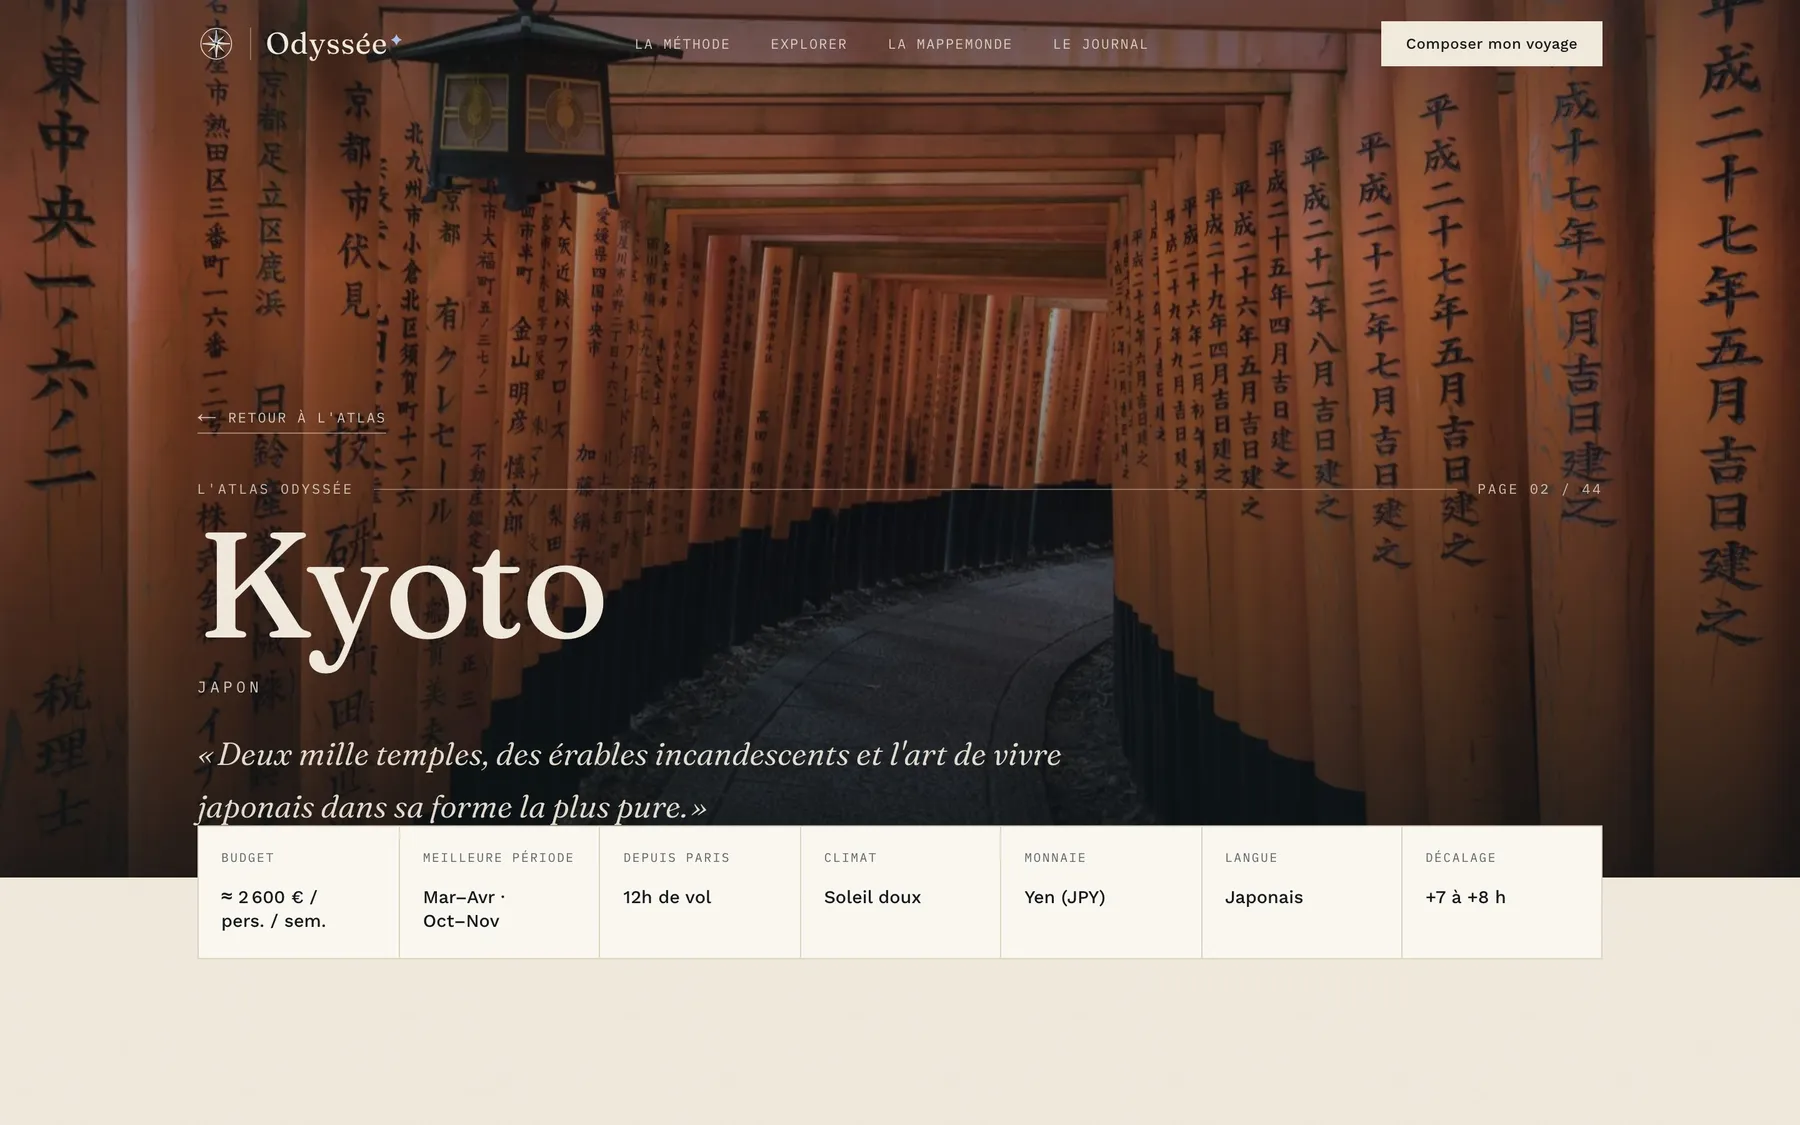Click the Langue label
This screenshot has width=1800, height=1125.
(1251, 858)
